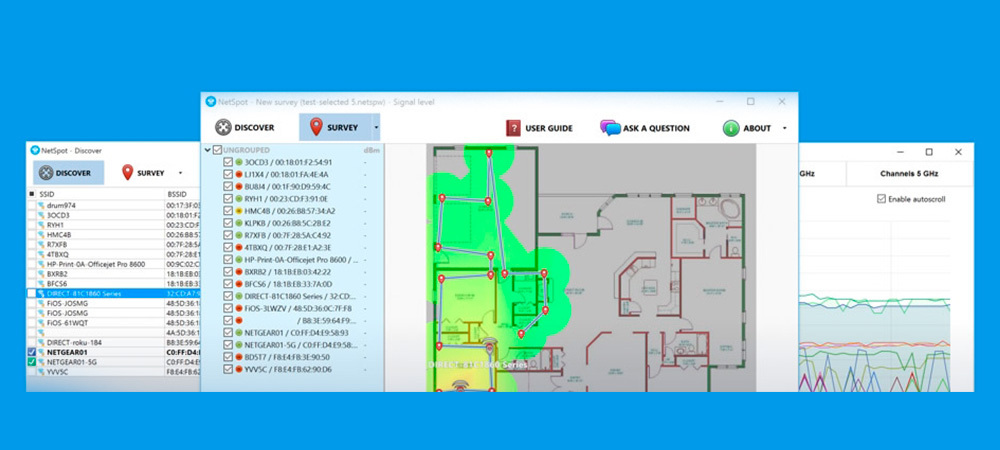Viewport: 1000px width, 450px height.
Task: Click the yellow status dot beside HMC4B in the Survey list
Action: coord(239,211)
